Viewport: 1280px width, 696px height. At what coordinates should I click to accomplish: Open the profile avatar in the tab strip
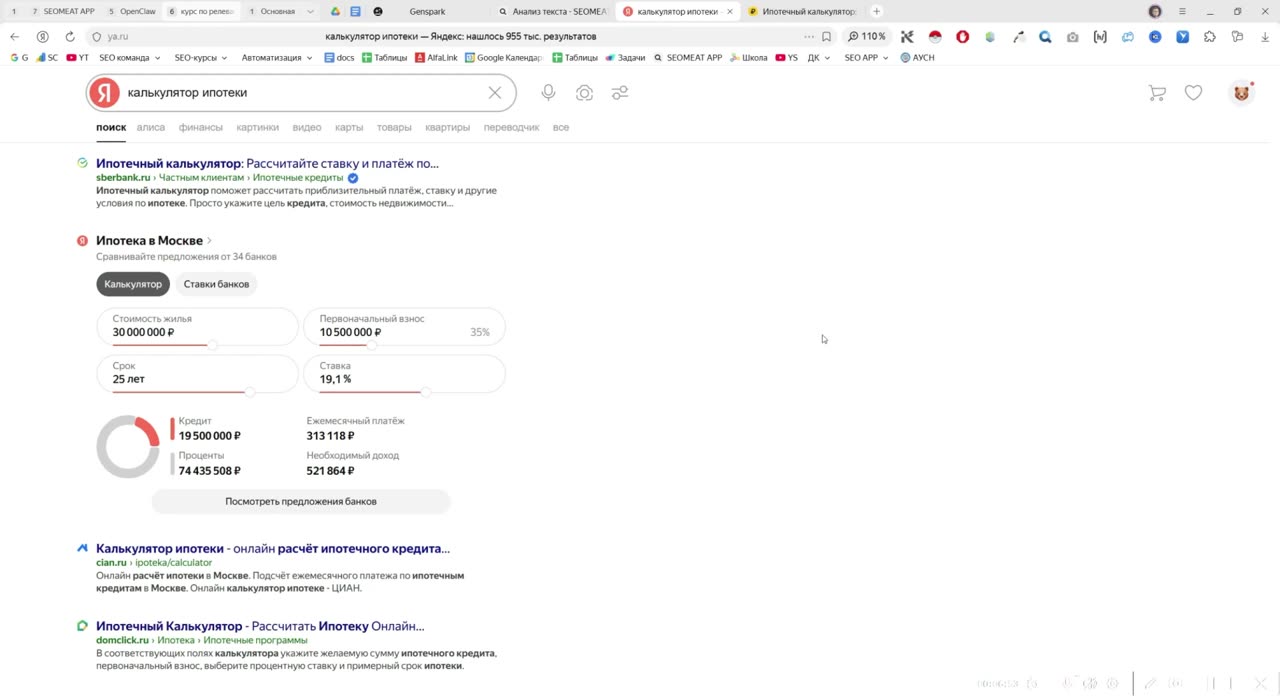click(x=1155, y=11)
